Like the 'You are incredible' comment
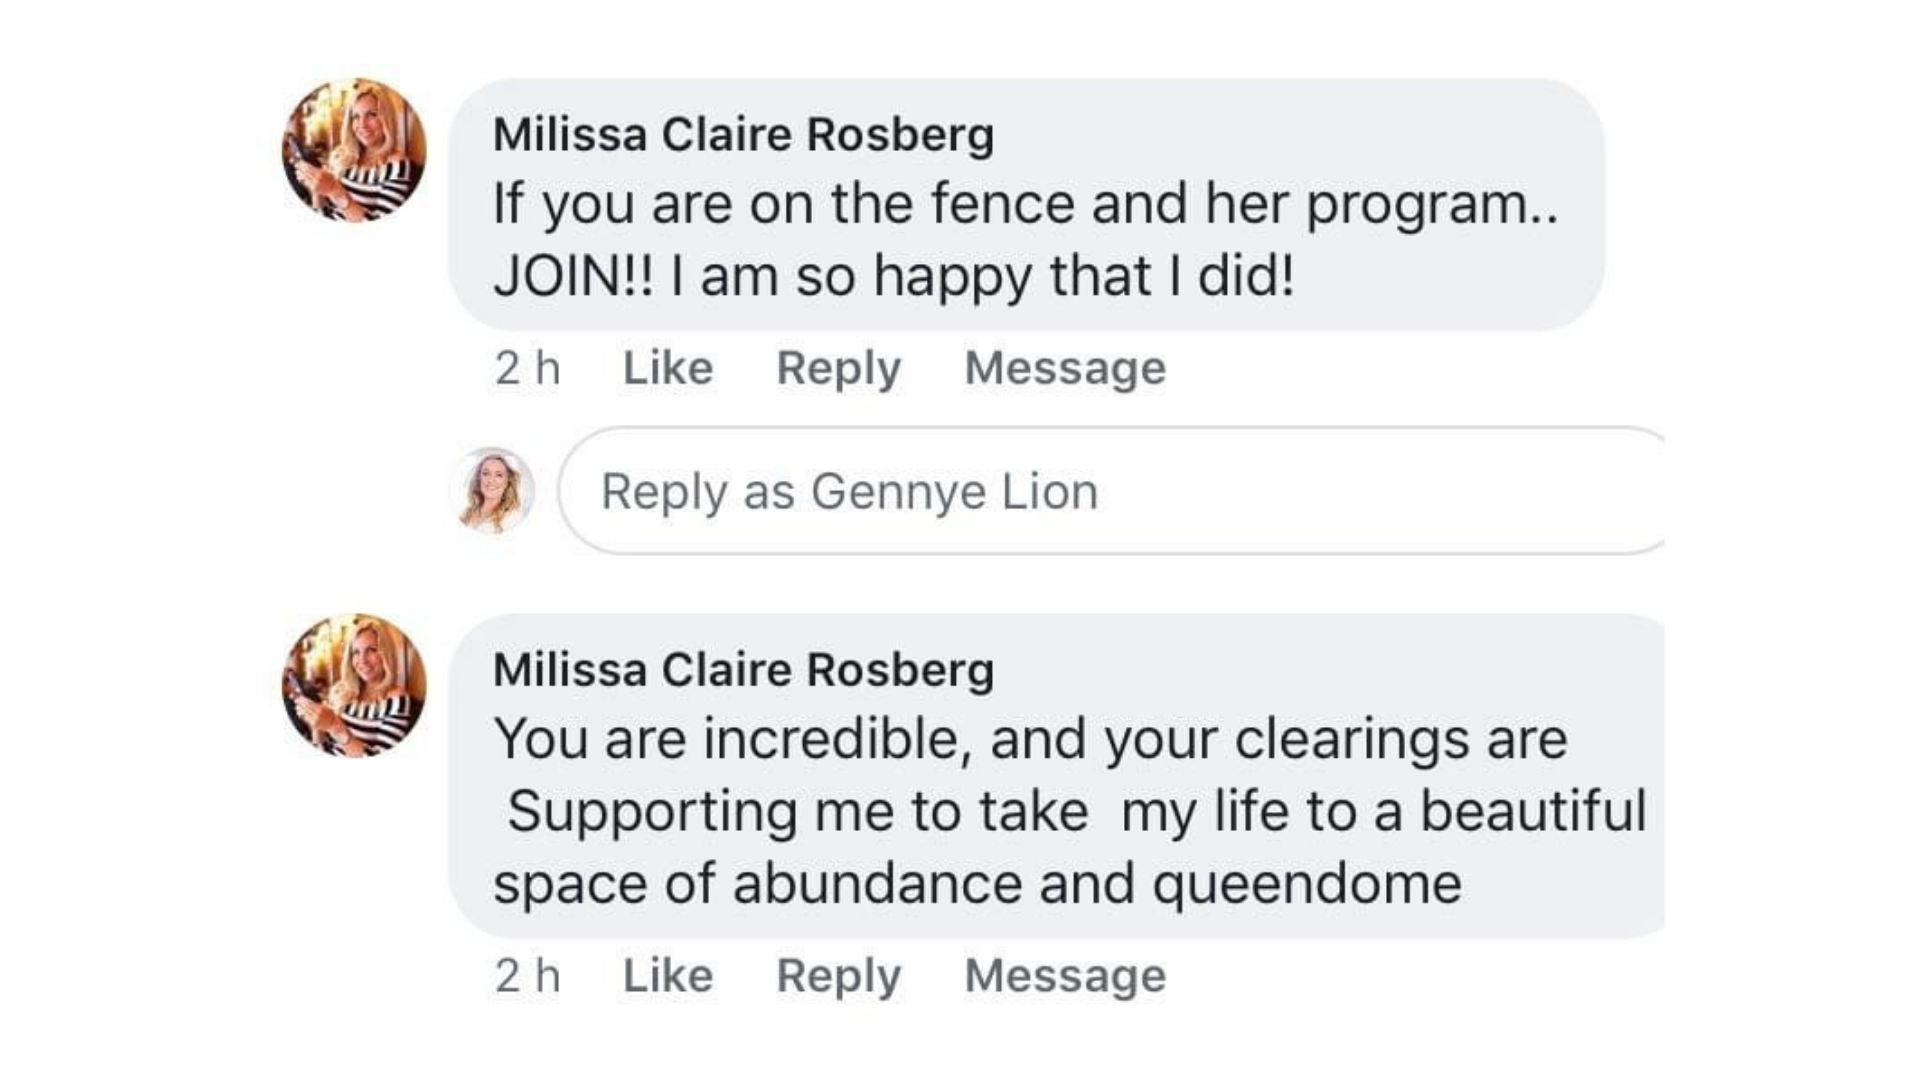 tap(668, 975)
